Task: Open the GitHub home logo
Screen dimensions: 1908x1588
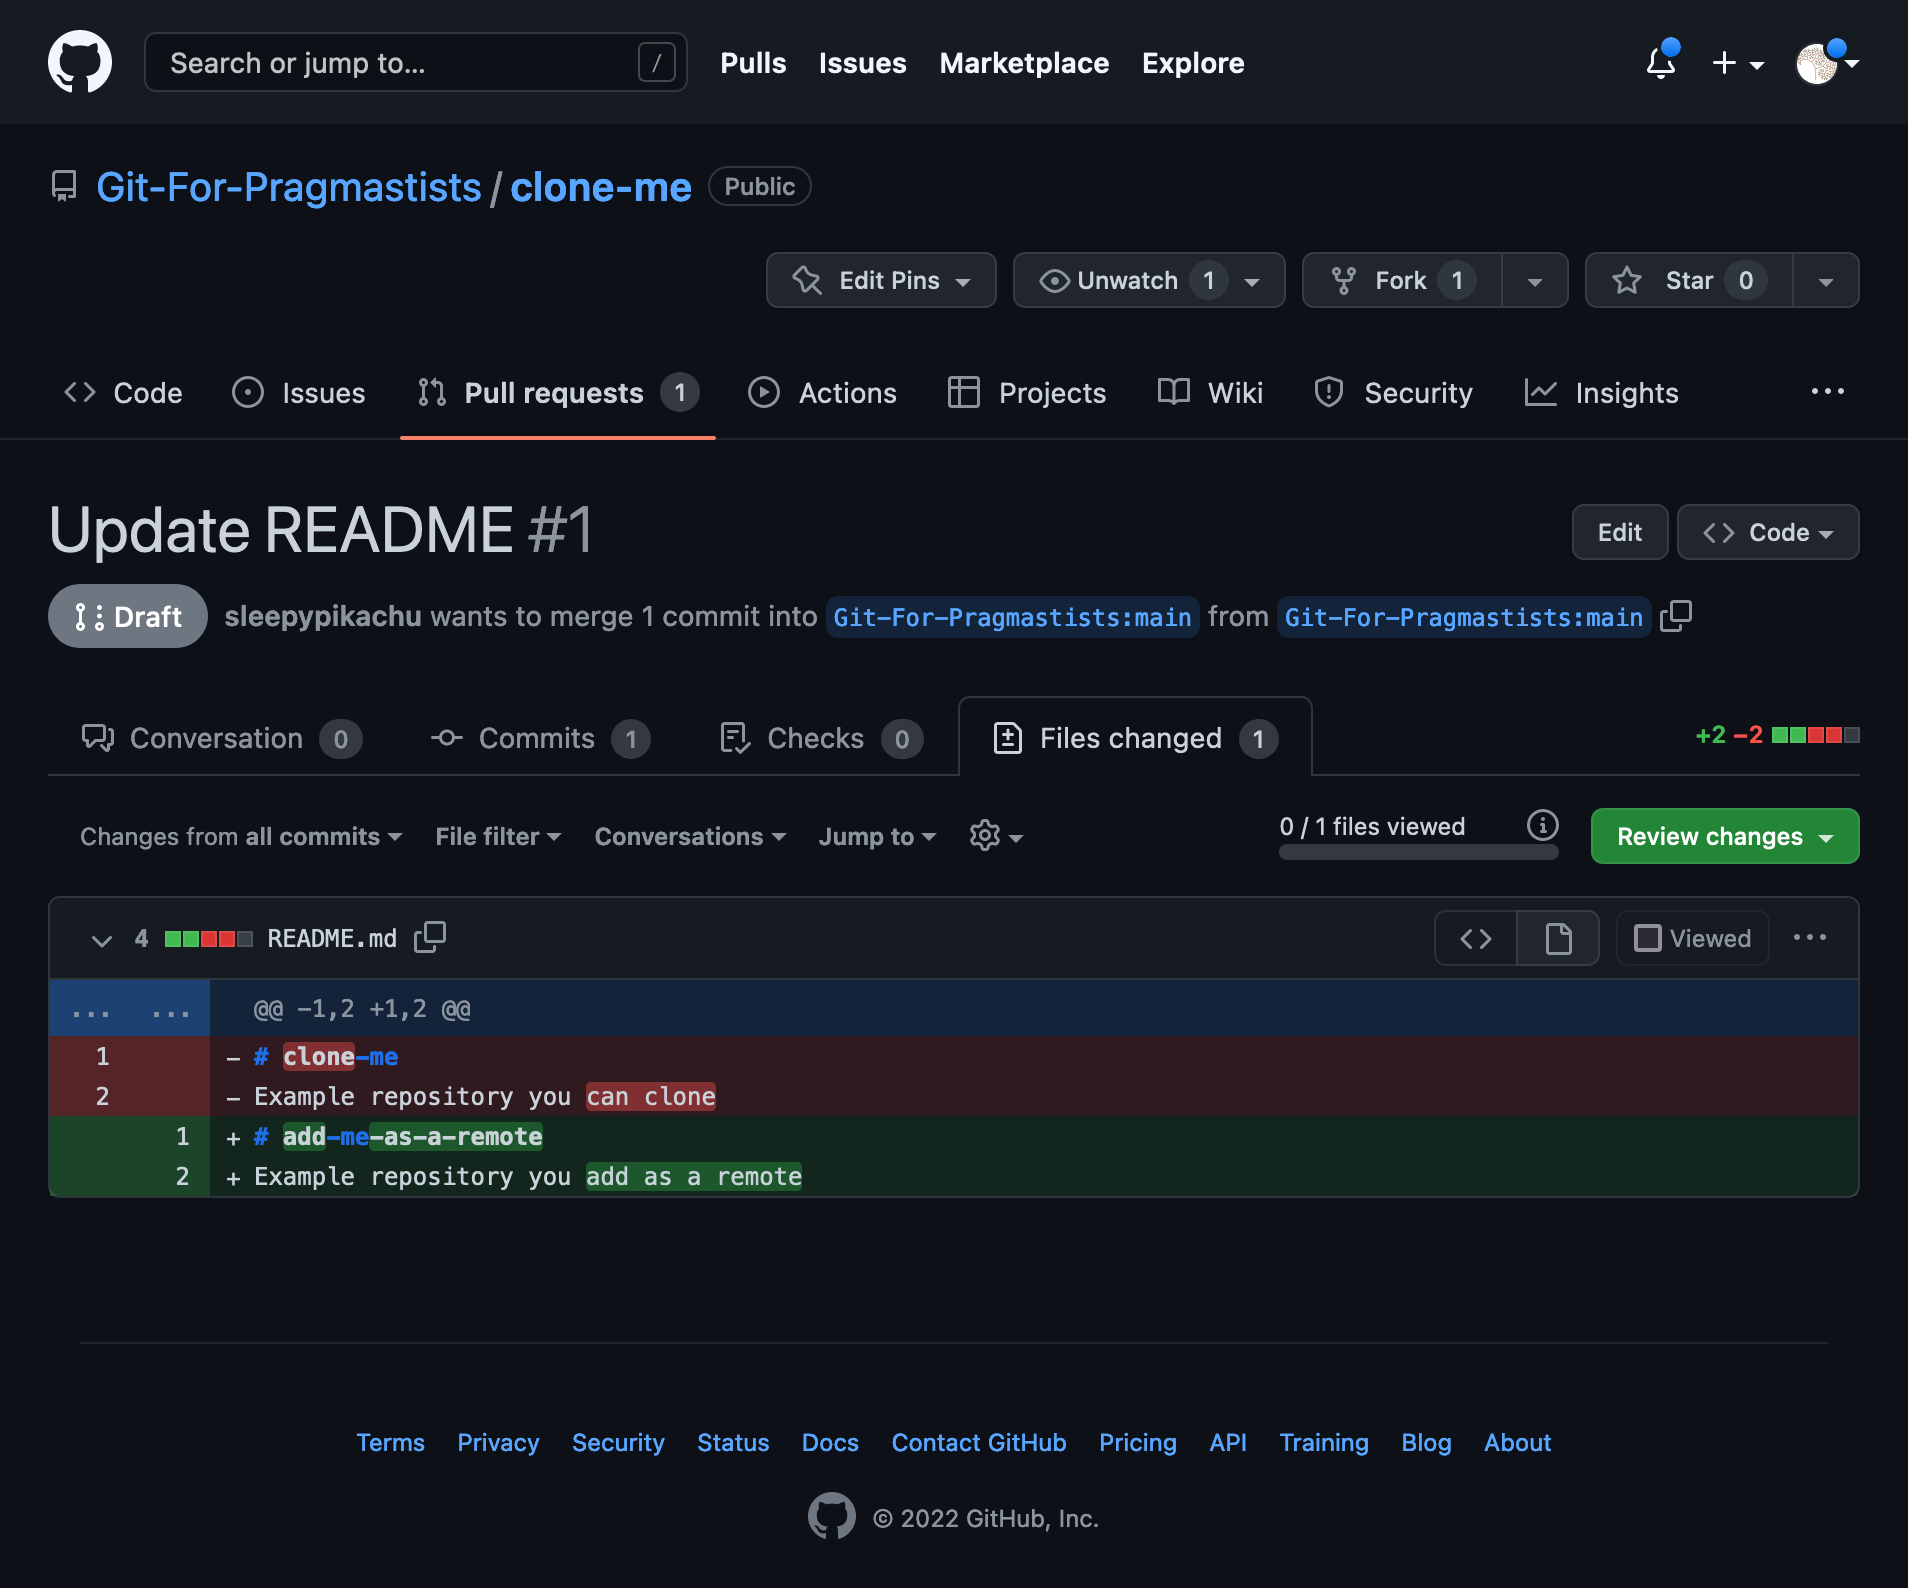Action: click(80, 62)
